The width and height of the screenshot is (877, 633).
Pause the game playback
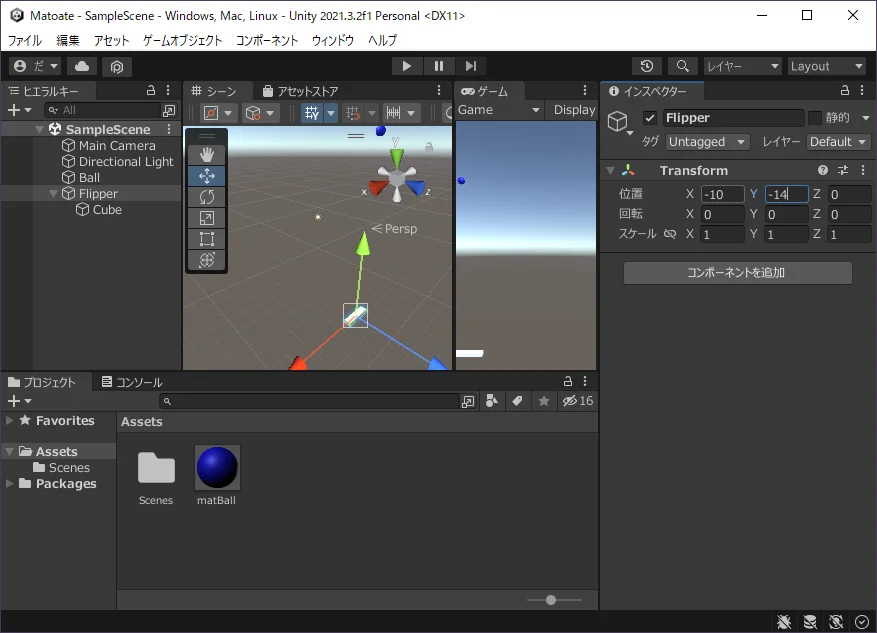pyautogui.click(x=439, y=66)
